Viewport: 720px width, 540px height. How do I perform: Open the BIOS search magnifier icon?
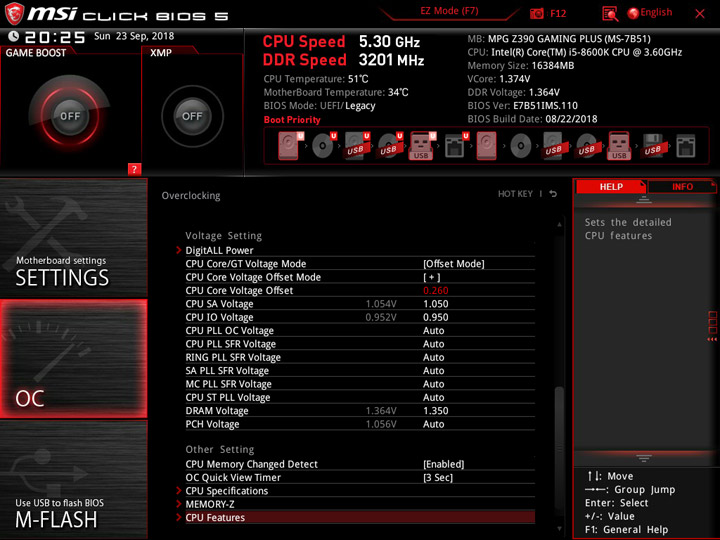(610, 14)
